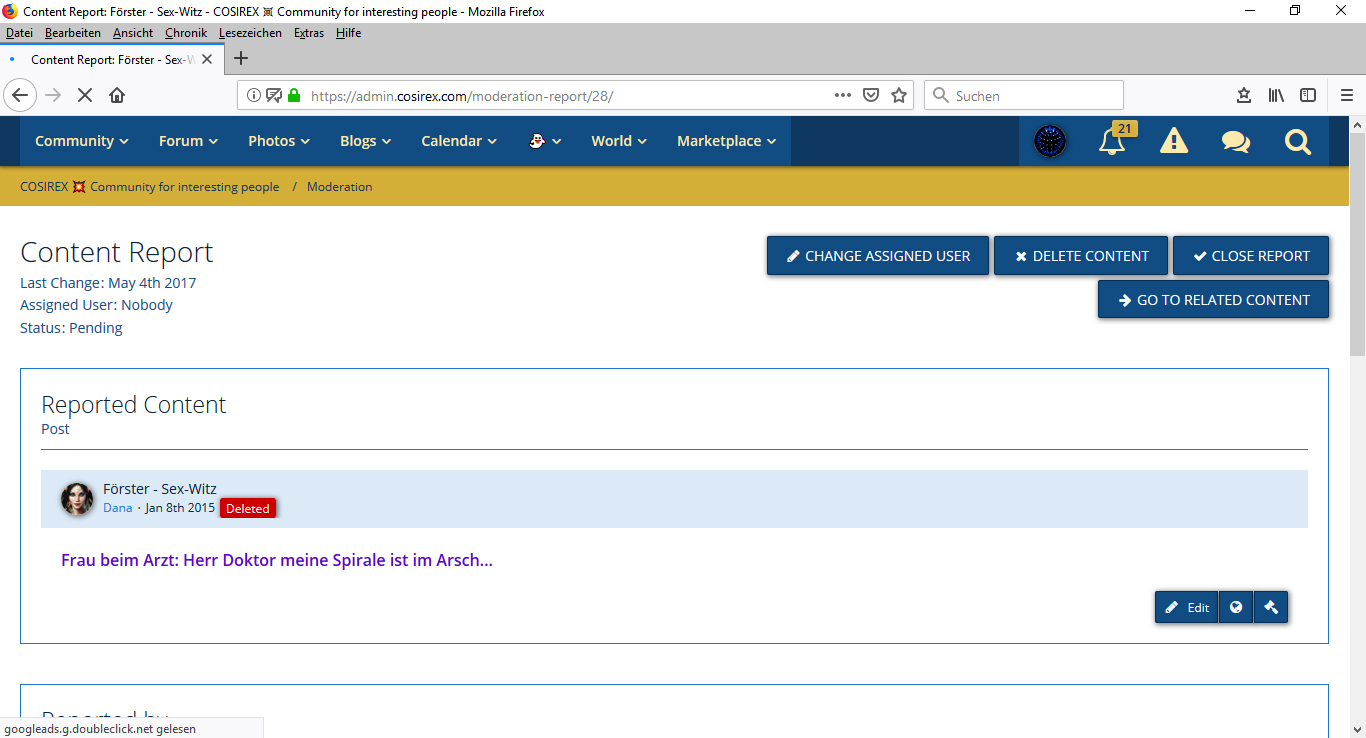Click the gavel moderation icon on post
Image resolution: width=1366 pixels, height=738 pixels.
coord(1270,607)
